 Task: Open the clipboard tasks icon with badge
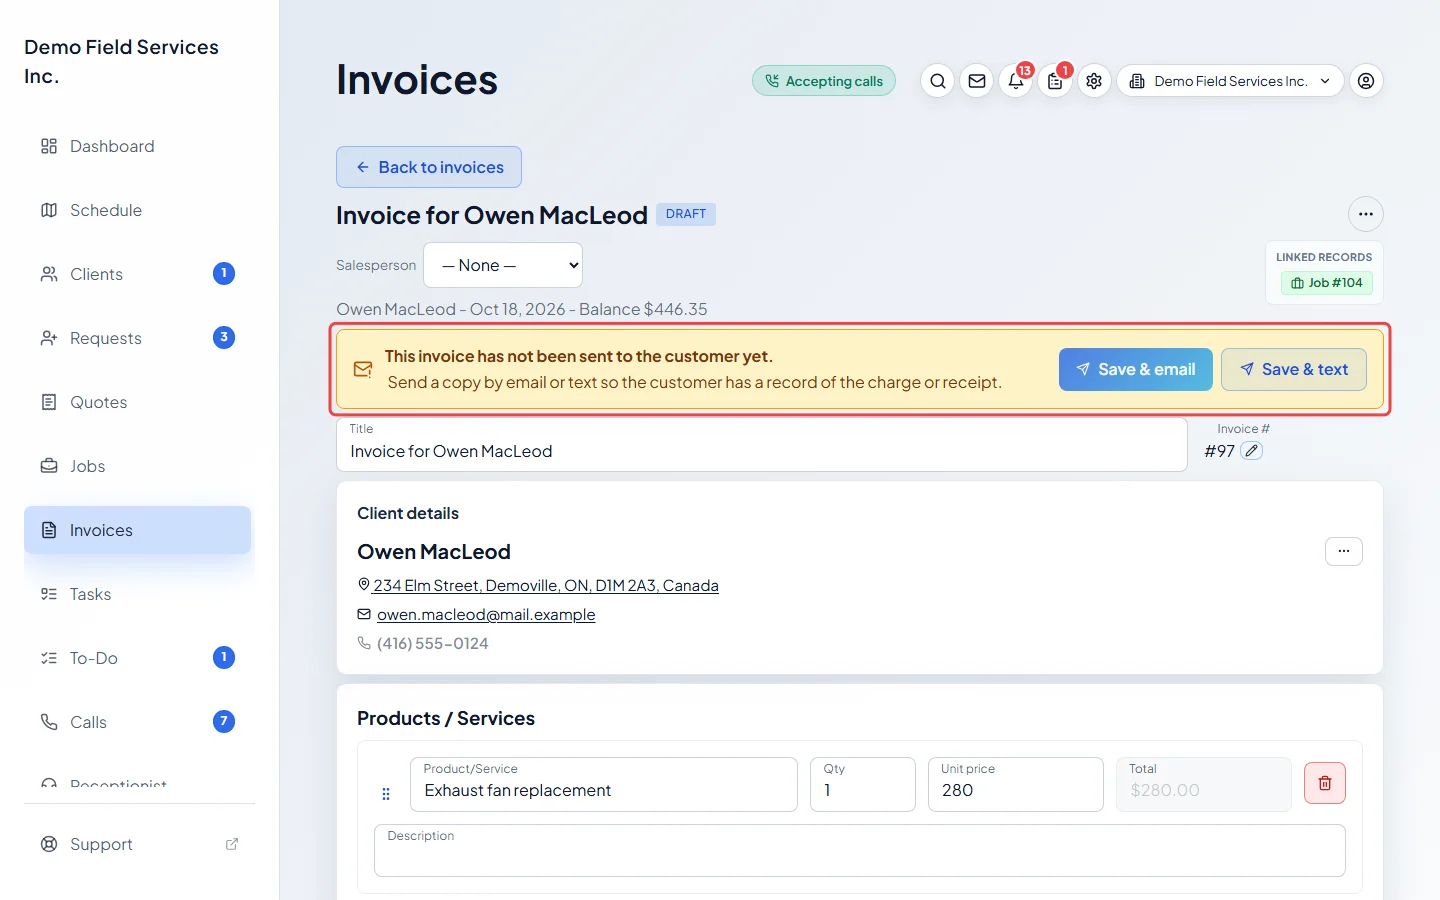[x=1055, y=81]
